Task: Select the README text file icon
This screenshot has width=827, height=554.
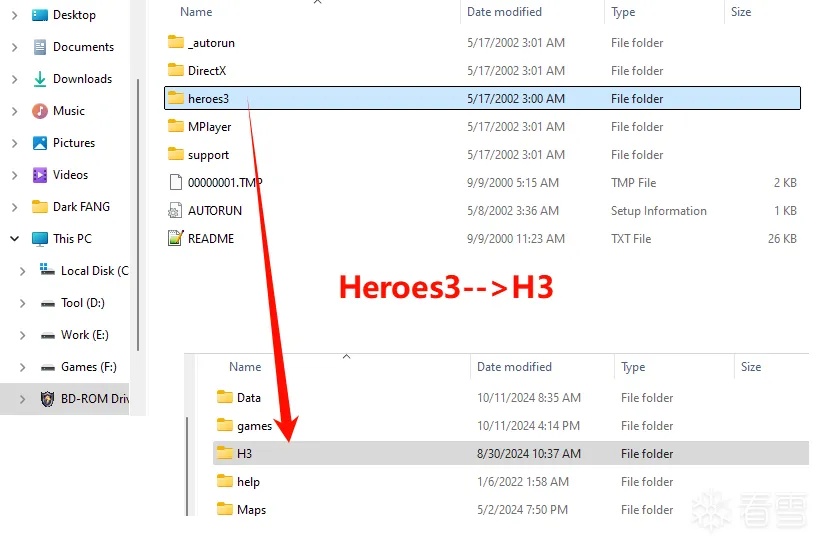Action: tap(176, 239)
